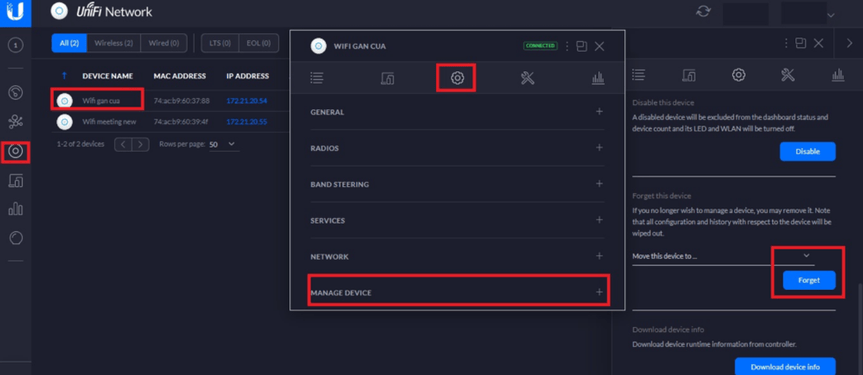863x375 pixels.
Task: Open IP address 172.21.20.55 link
Action: [247, 122]
